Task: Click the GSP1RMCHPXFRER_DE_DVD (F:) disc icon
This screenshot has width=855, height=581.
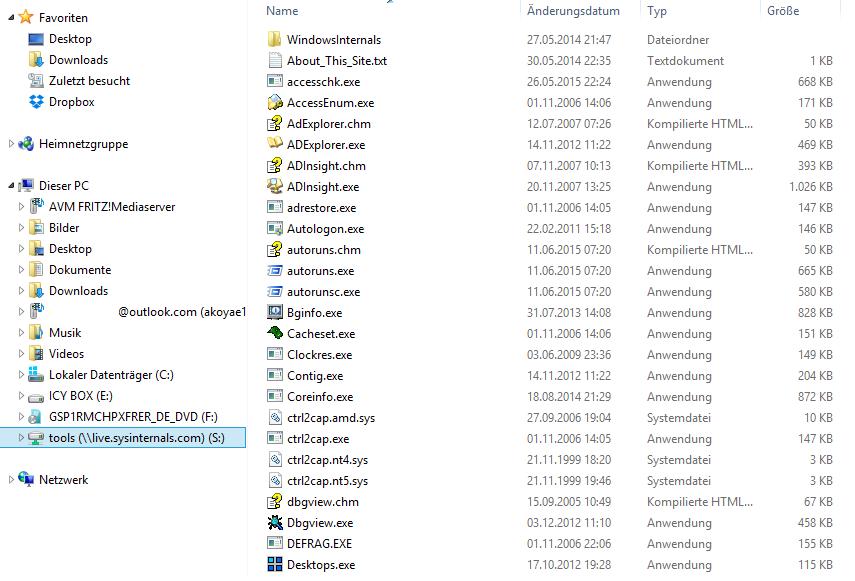Action: tap(36, 416)
